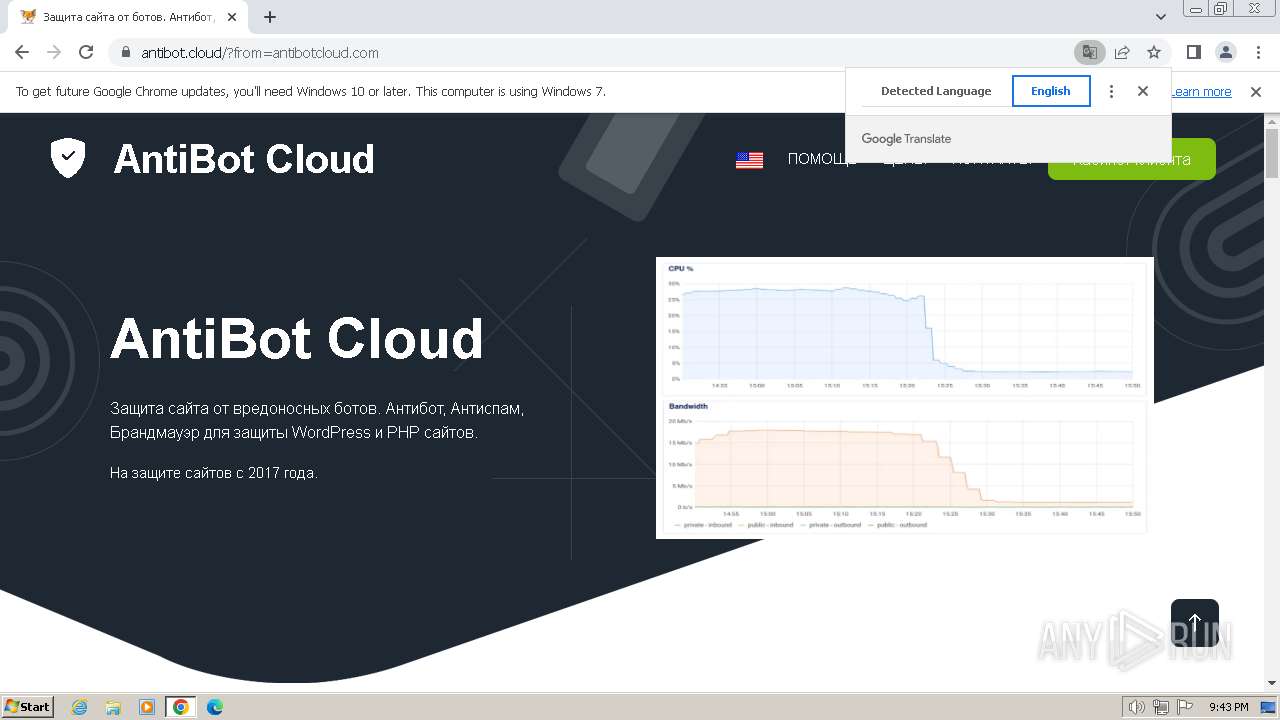Open the ПОМОЩЬ menu item
Screen dimensions: 1280x720
tap(822, 160)
